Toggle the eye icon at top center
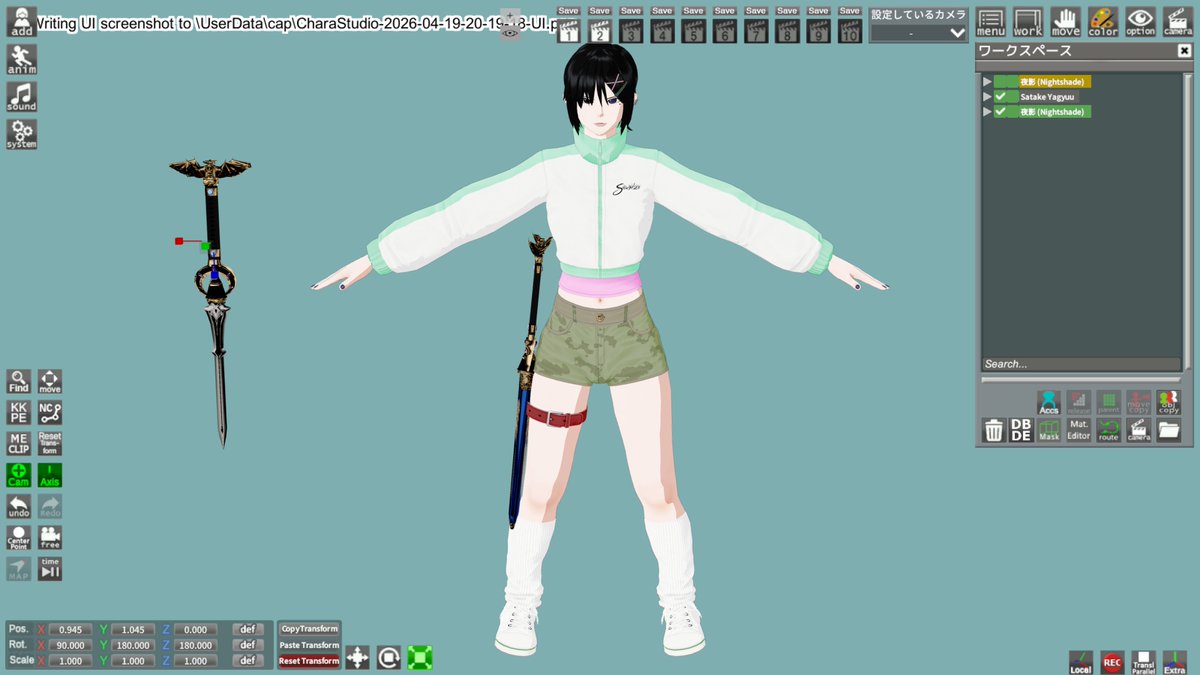Viewport: 1200px width, 675px height. pyautogui.click(x=511, y=32)
